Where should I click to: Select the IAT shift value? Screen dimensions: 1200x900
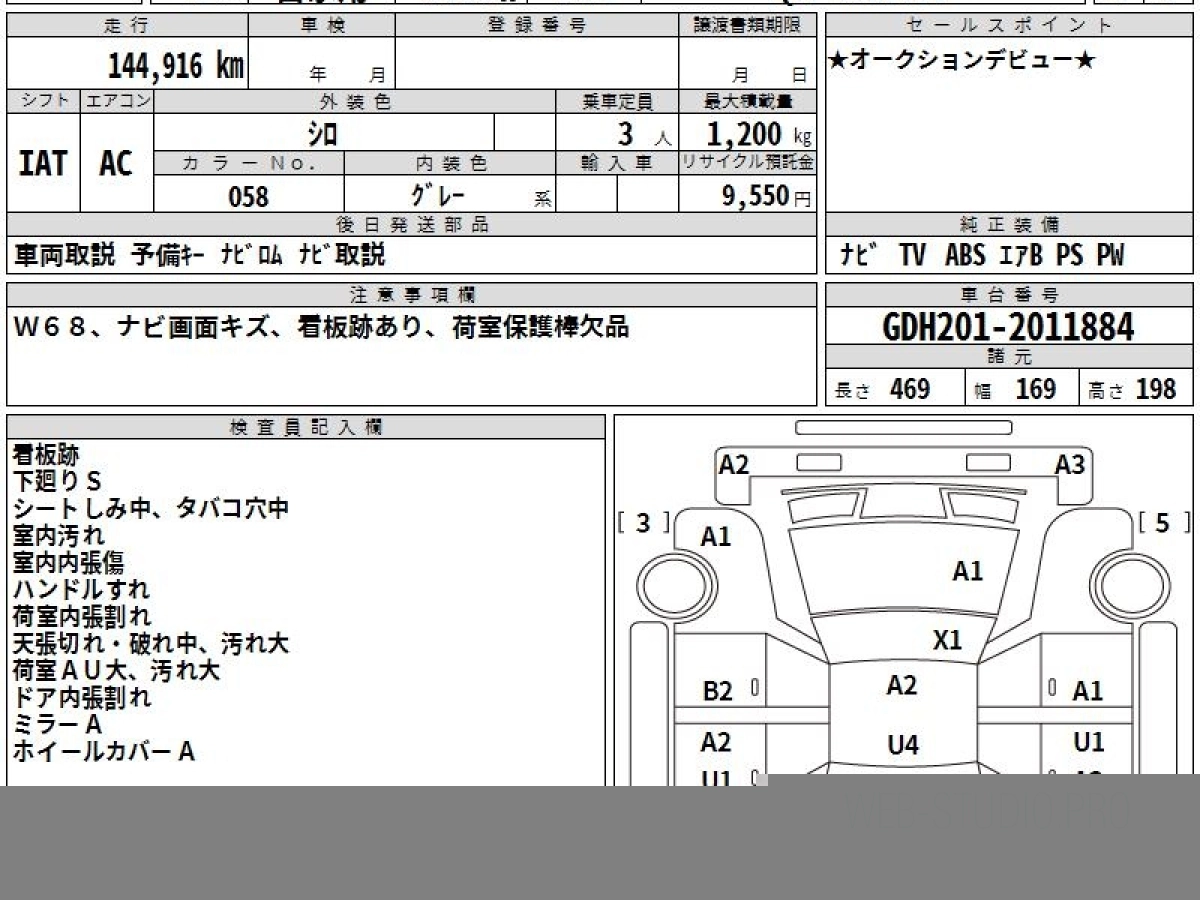click(x=43, y=163)
